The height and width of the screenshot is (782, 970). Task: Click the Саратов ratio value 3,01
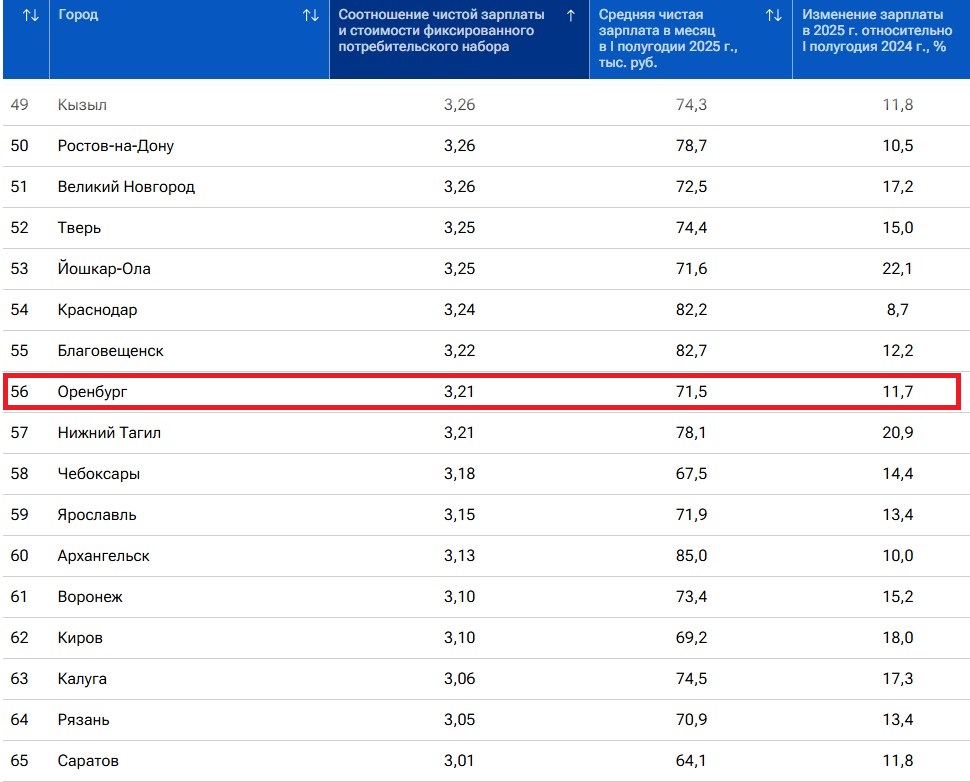pyautogui.click(x=459, y=761)
